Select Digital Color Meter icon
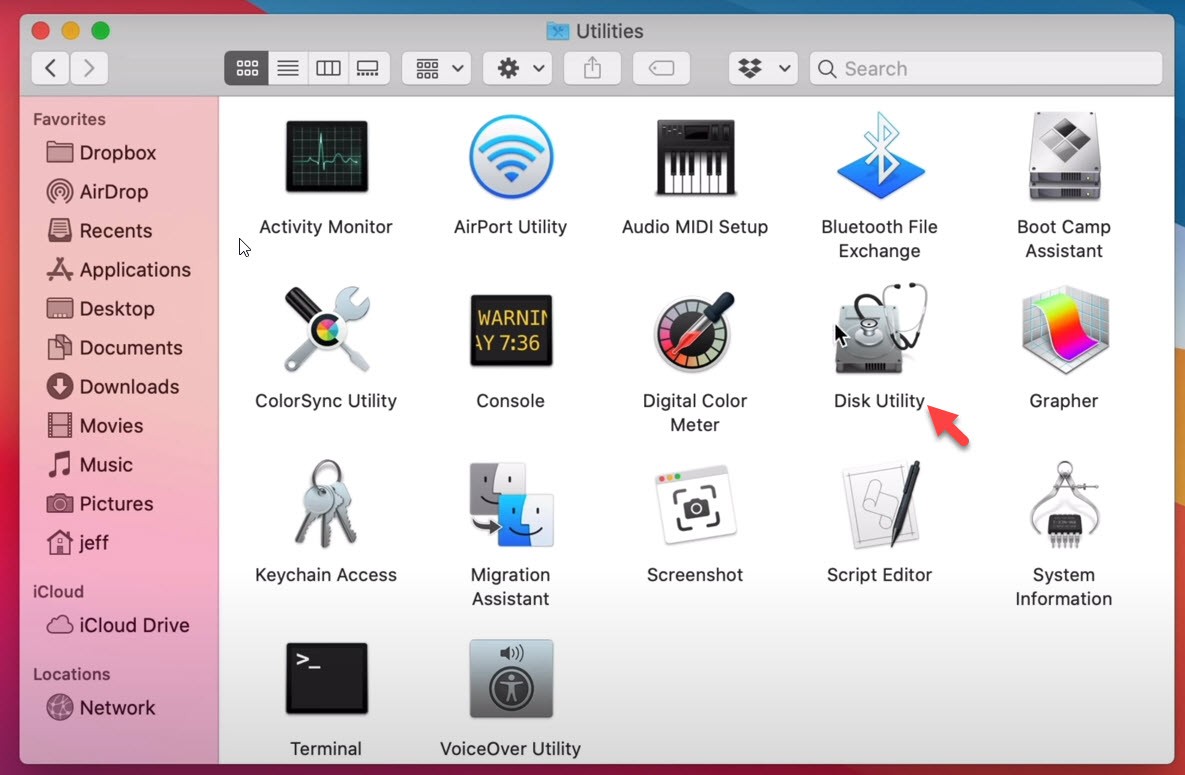This screenshot has width=1185, height=775. pyautogui.click(x=695, y=330)
